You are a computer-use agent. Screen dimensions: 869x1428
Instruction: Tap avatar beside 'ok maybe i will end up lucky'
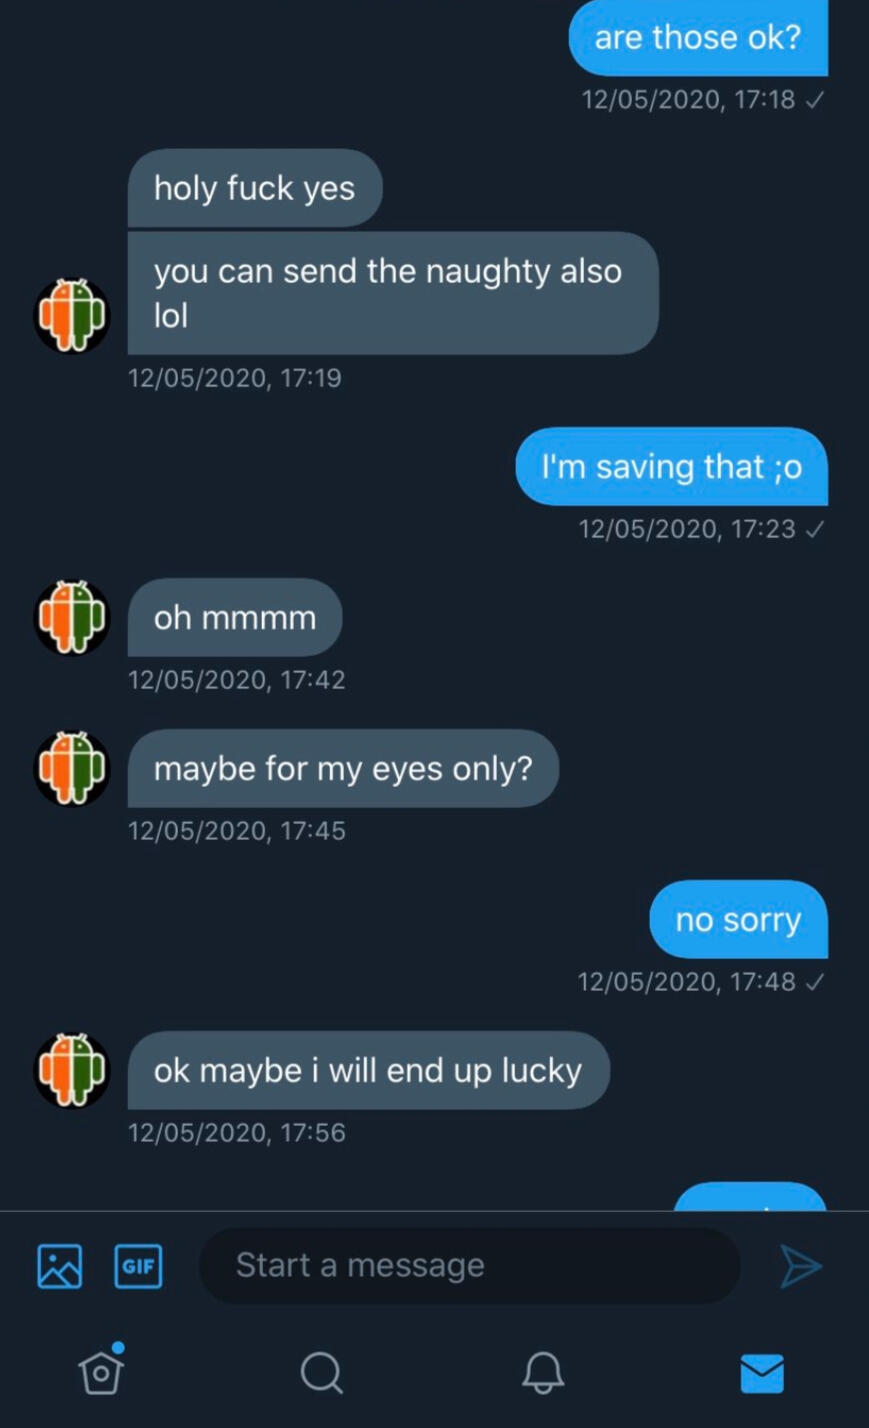coord(72,1071)
